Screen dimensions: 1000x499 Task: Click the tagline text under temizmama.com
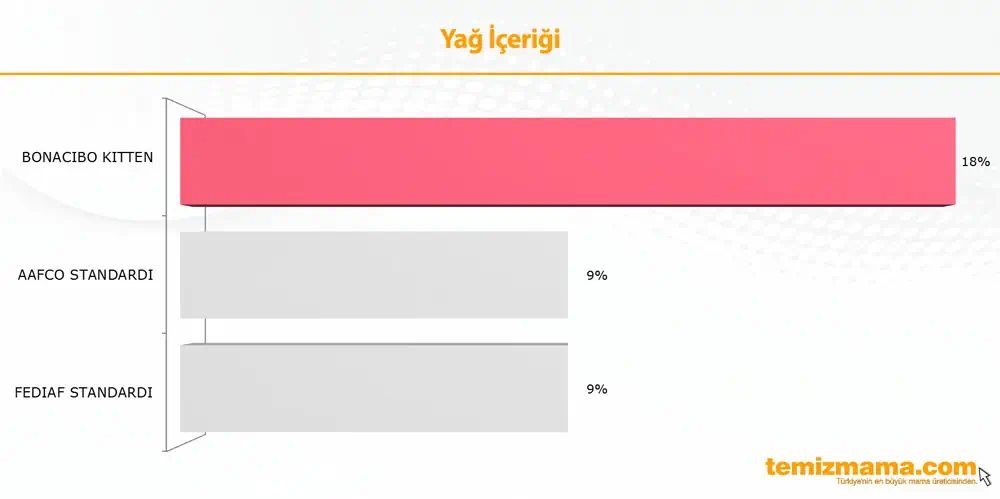907,480
